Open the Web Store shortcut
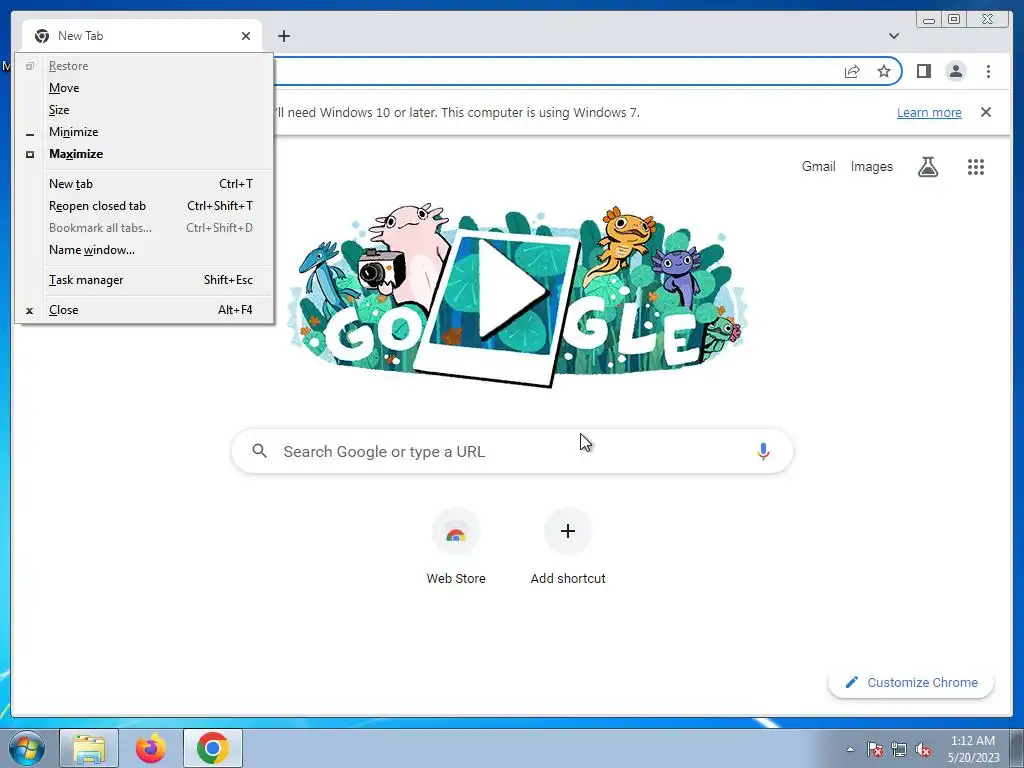Viewport: 1024px width, 768px height. pyautogui.click(x=456, y=547)
